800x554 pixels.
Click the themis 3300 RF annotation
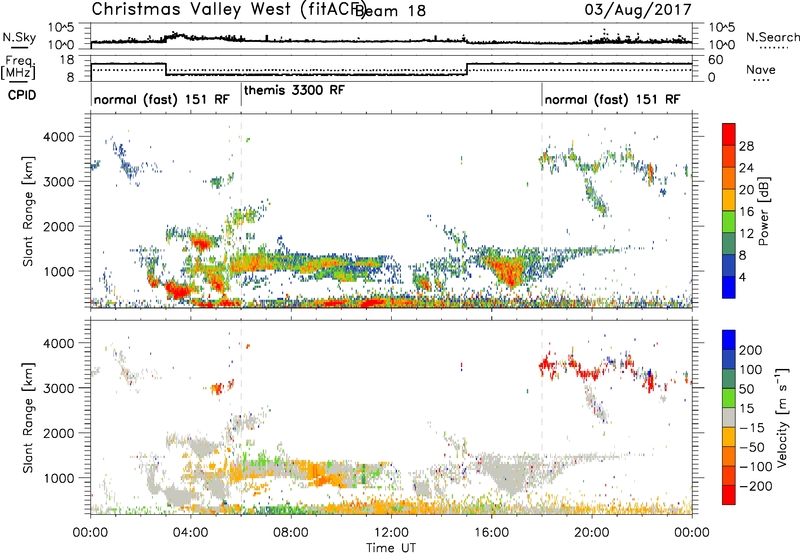click(x=294, y=90)
